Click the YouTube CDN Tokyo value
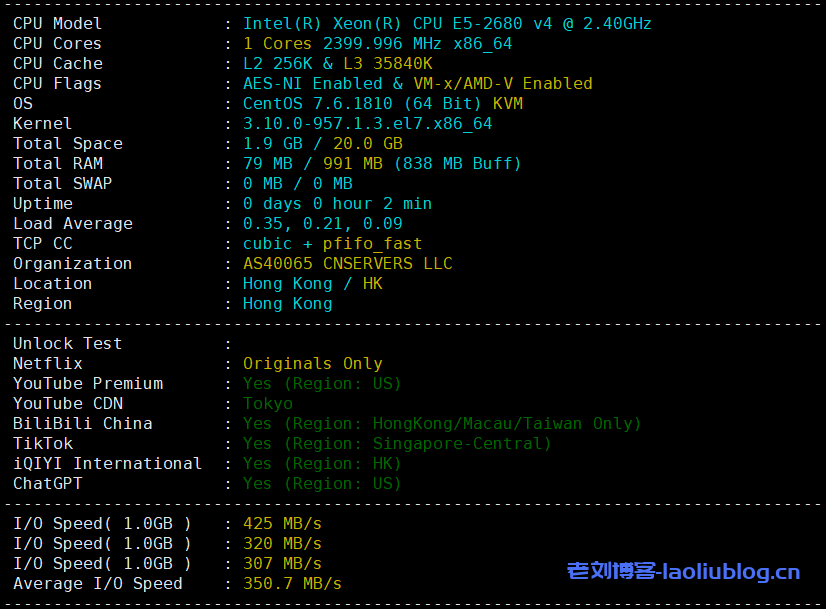Screen dimensions: 826x609 267,403
